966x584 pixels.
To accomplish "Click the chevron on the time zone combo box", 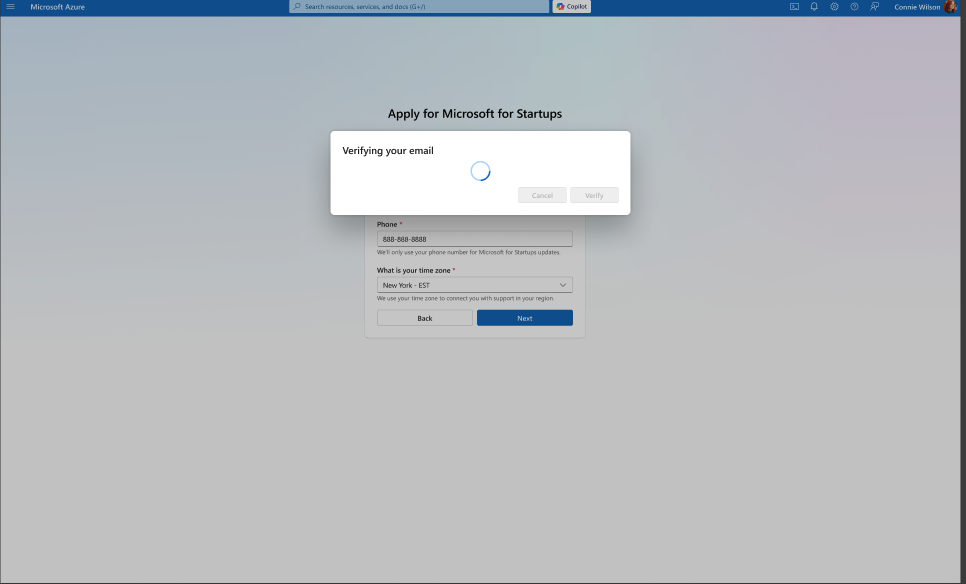I will coord(562,285).
